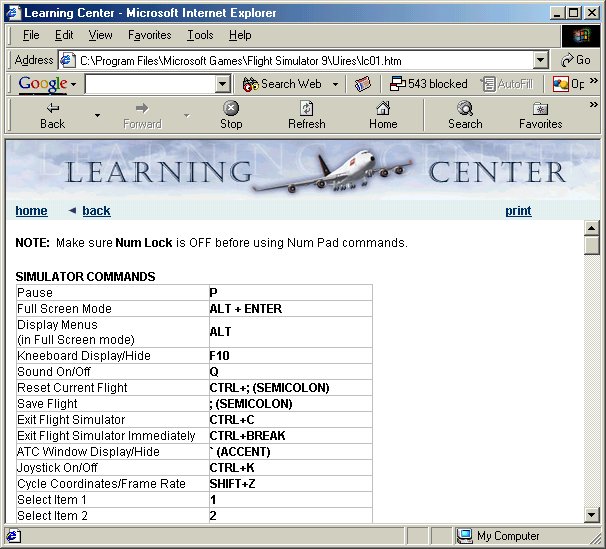Click the vertical scrollbar down arrow
This screenshot has width=606, height=549.
click(591, 513)
